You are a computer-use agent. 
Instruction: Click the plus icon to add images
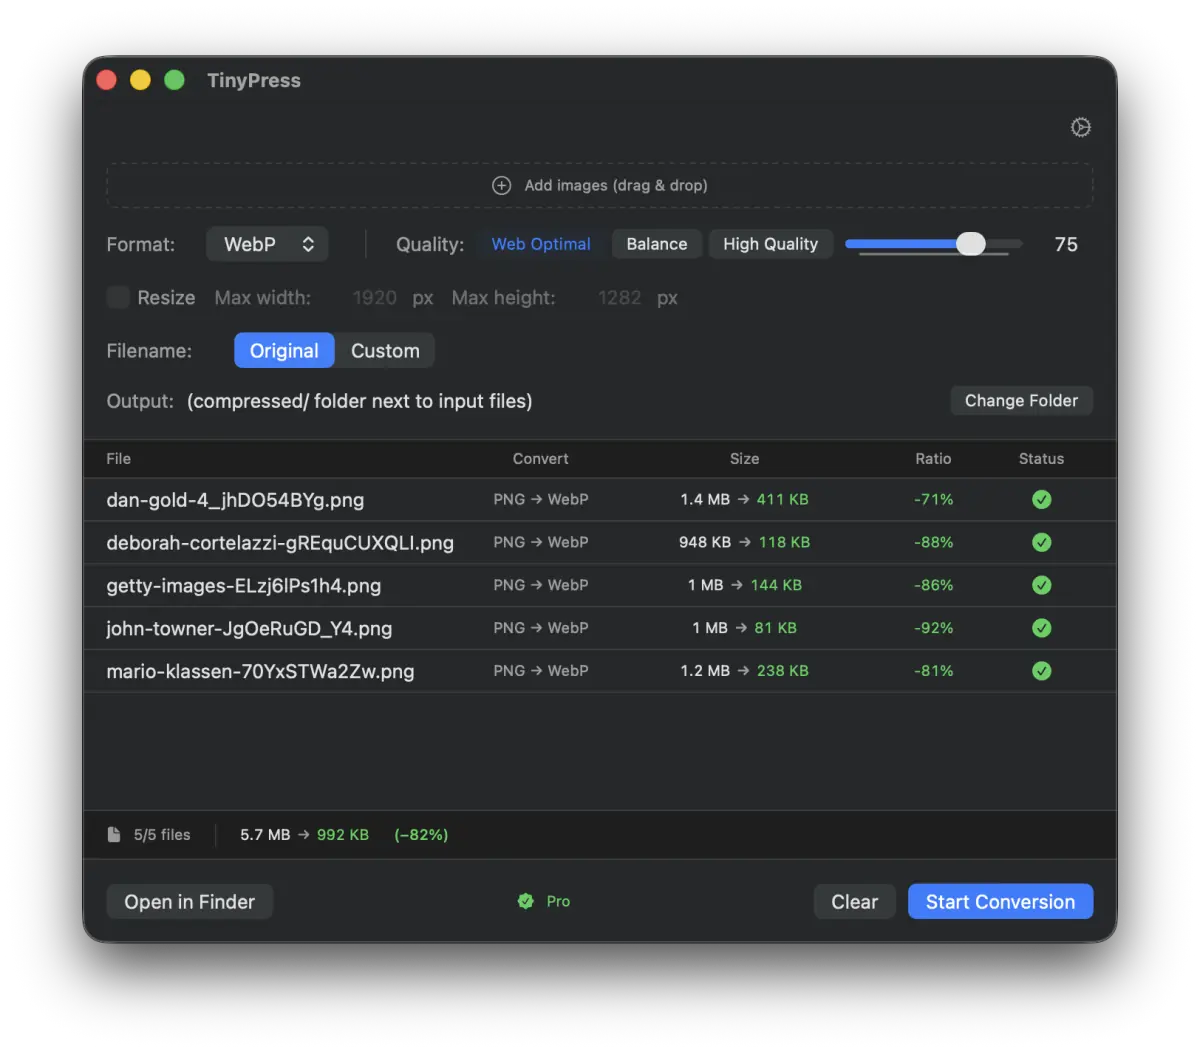click(x=502, y=185)
